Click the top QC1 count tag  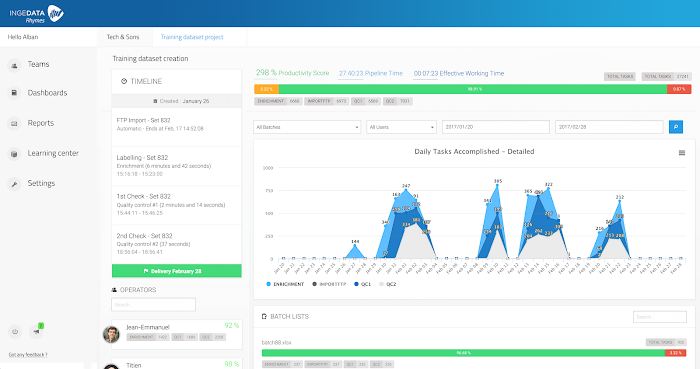click(366, 101)
